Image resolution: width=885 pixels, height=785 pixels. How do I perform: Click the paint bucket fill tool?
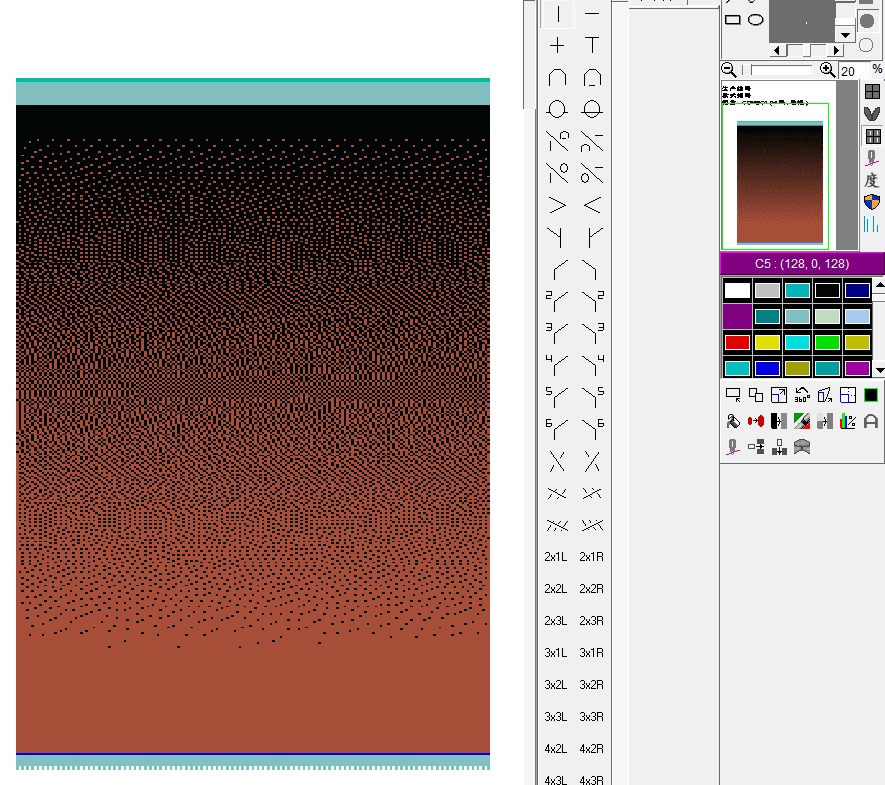point(732,421)
